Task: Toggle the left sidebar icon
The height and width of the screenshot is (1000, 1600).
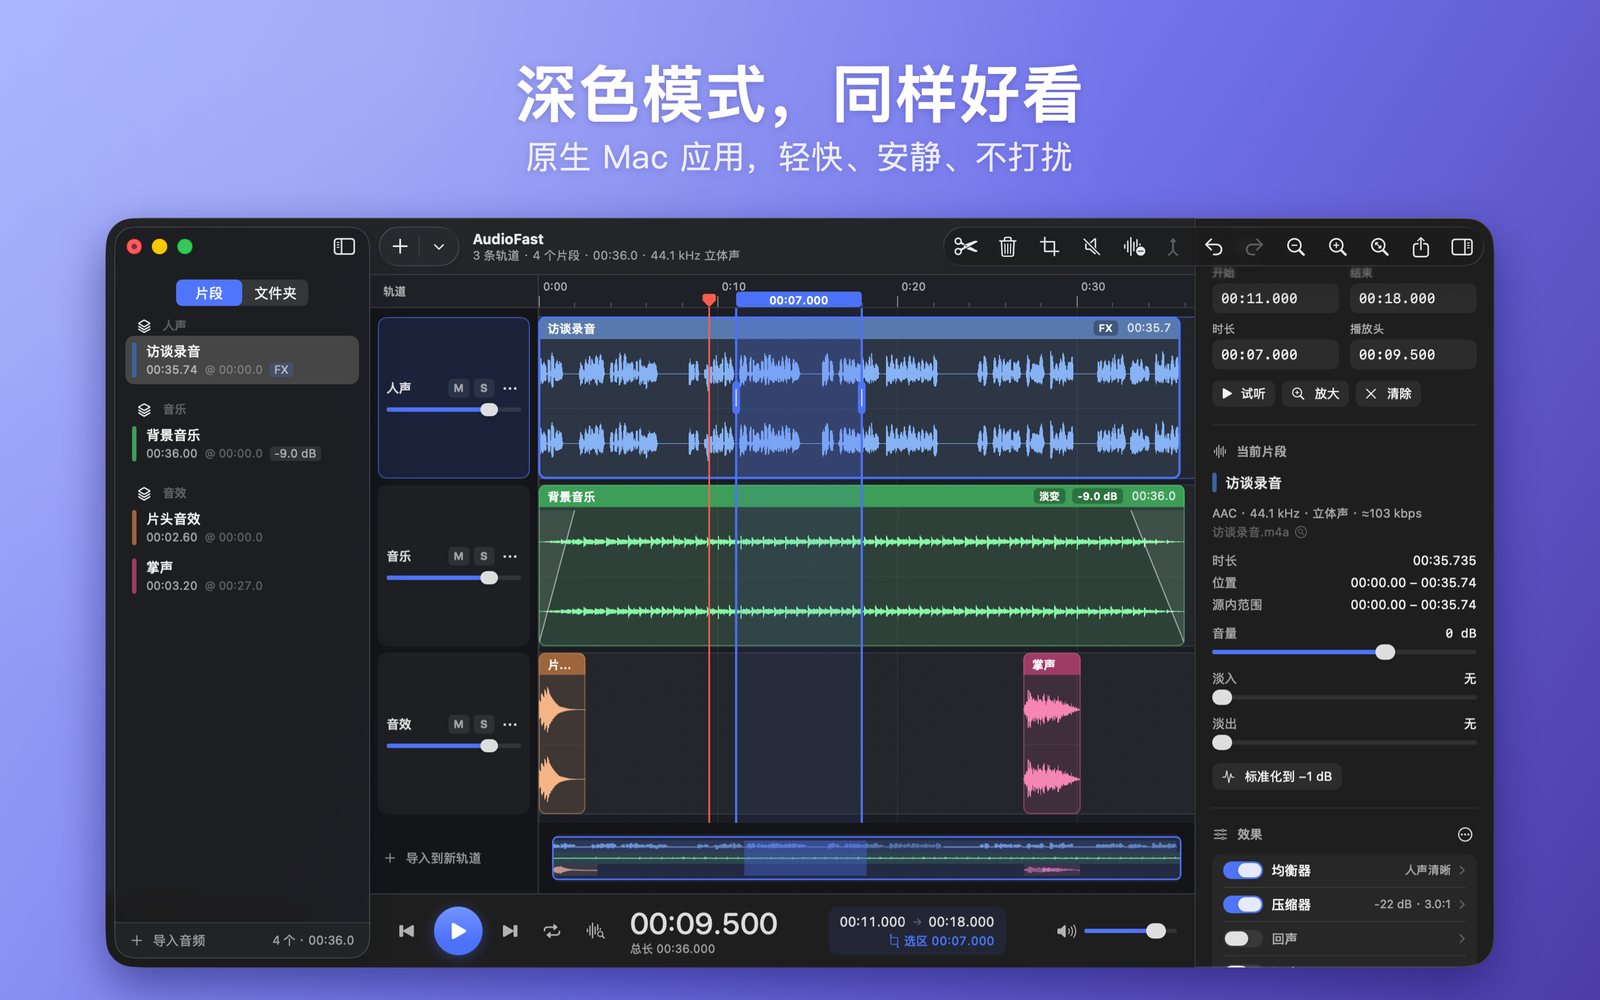Action: coord(344,247)
